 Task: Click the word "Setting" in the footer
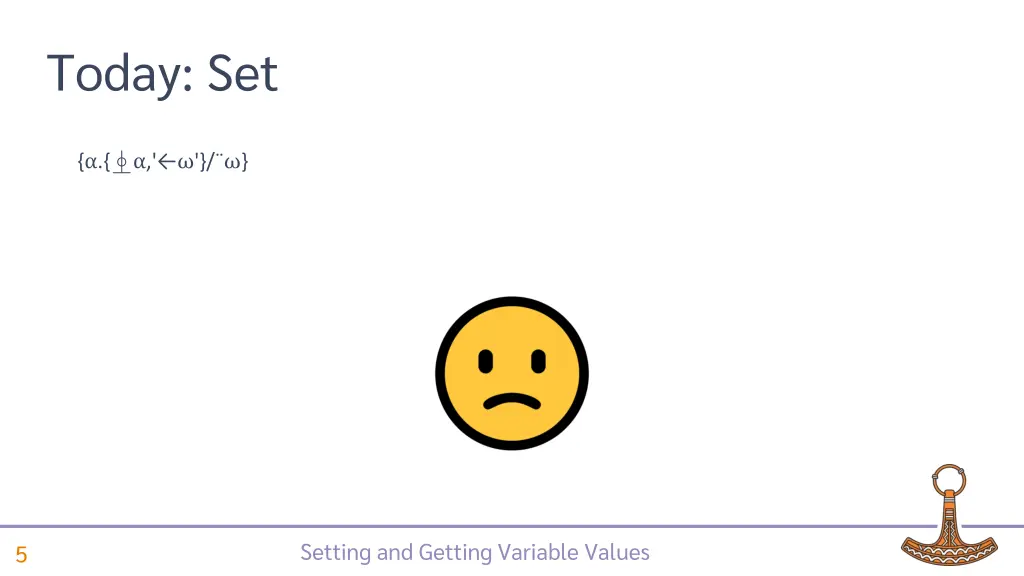(x=335, y=552)
